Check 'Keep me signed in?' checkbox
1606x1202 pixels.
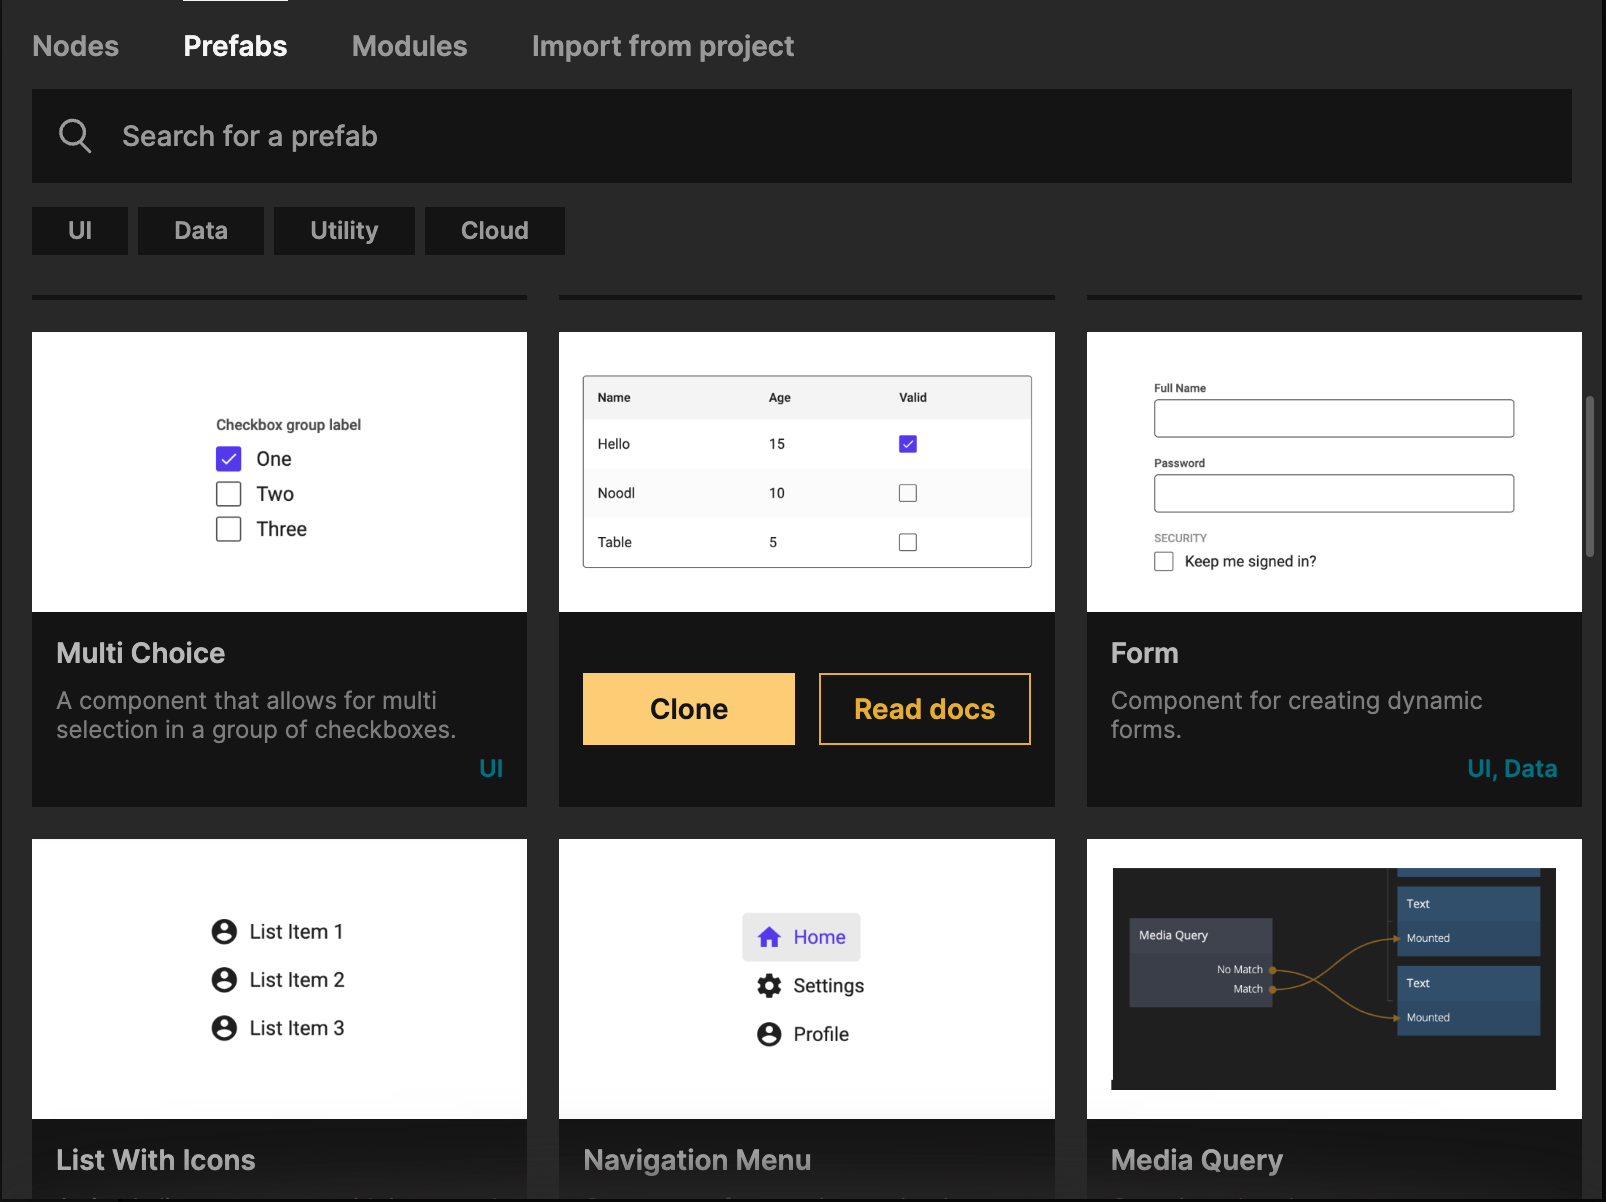click(1164, 562)
